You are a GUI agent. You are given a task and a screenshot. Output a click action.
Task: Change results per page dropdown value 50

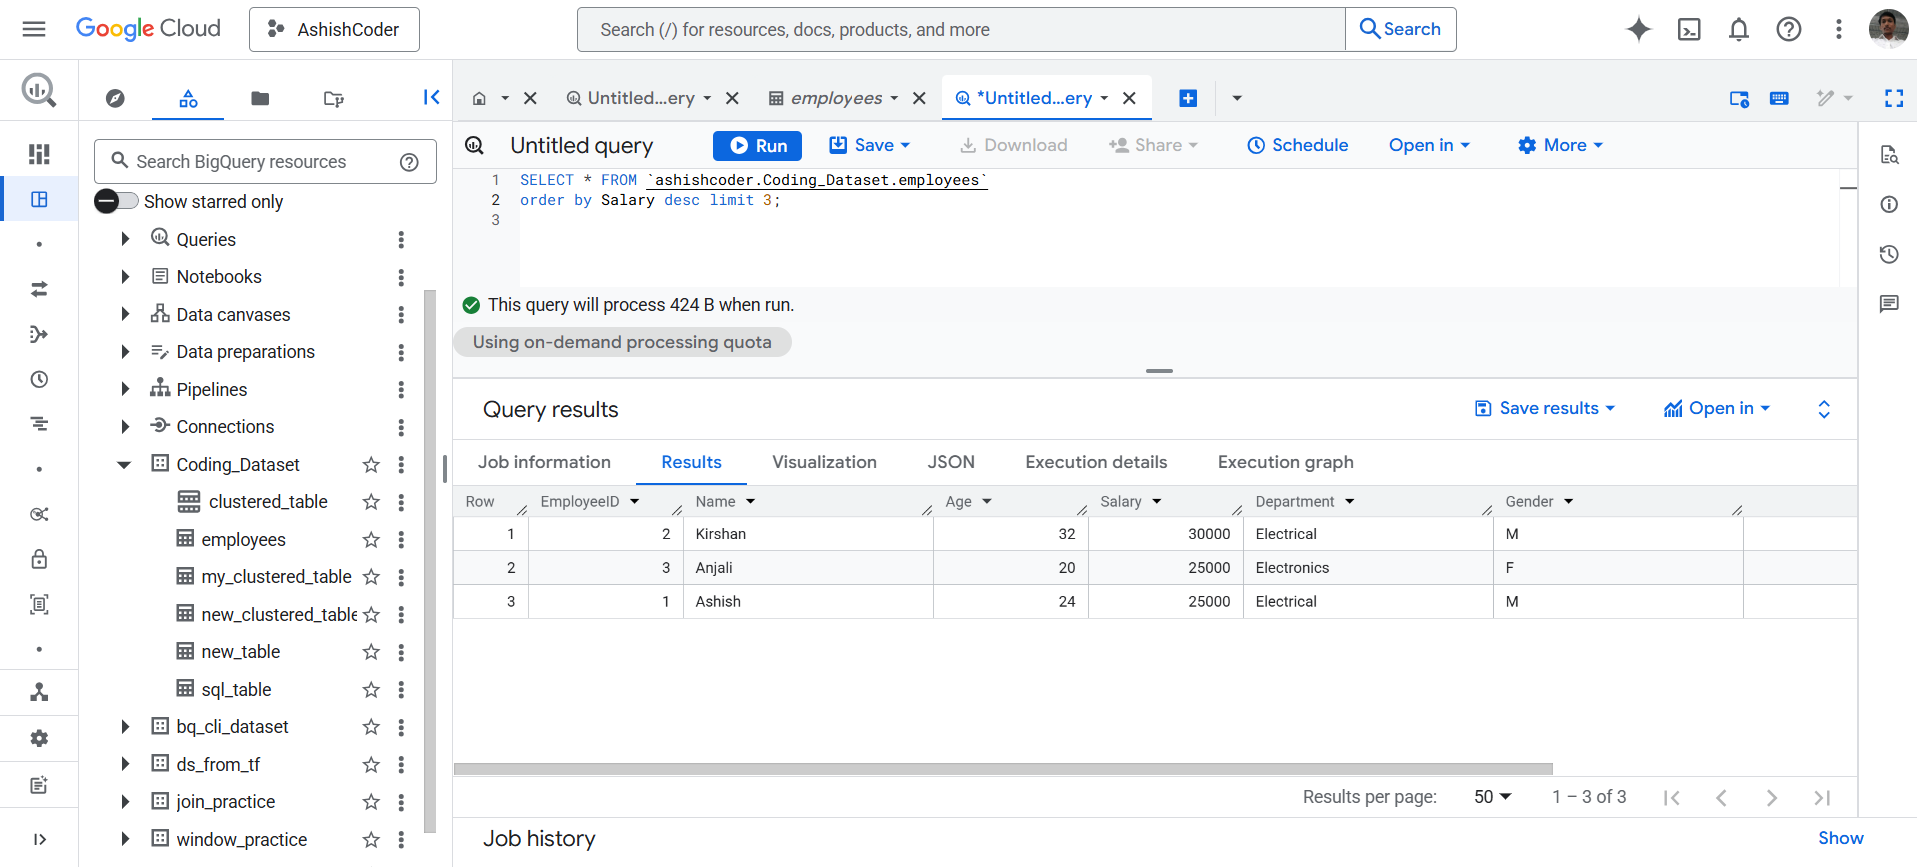[x=1492, y=797]
